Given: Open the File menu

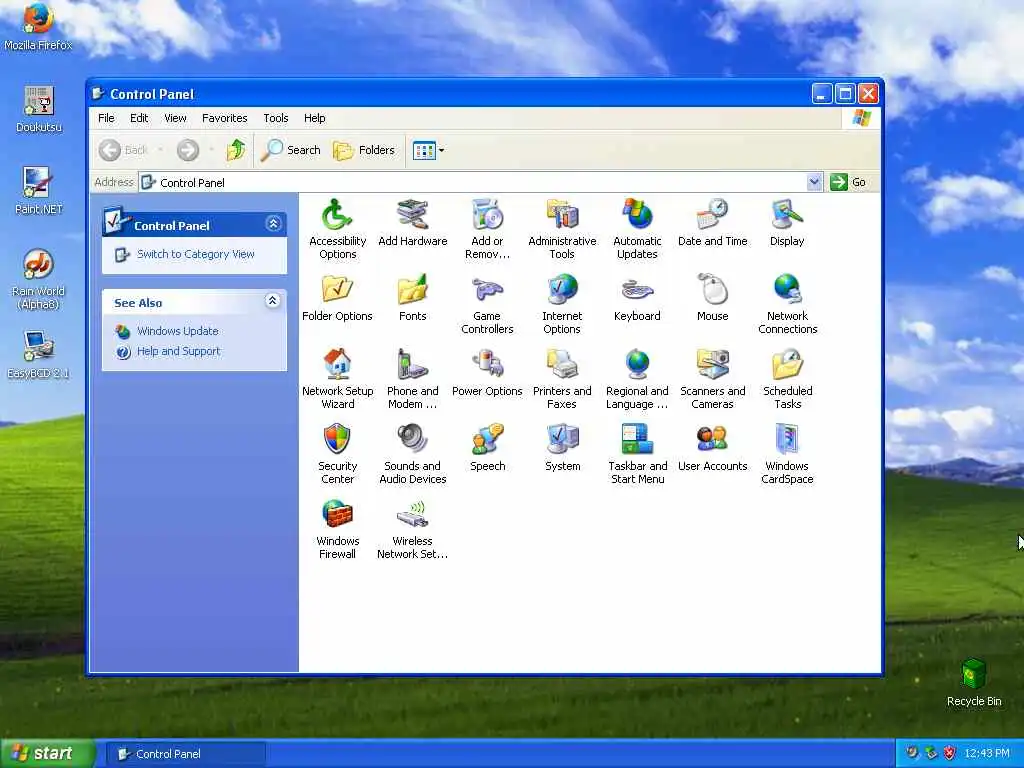Looking at the screenshot, I should point(106,118).
